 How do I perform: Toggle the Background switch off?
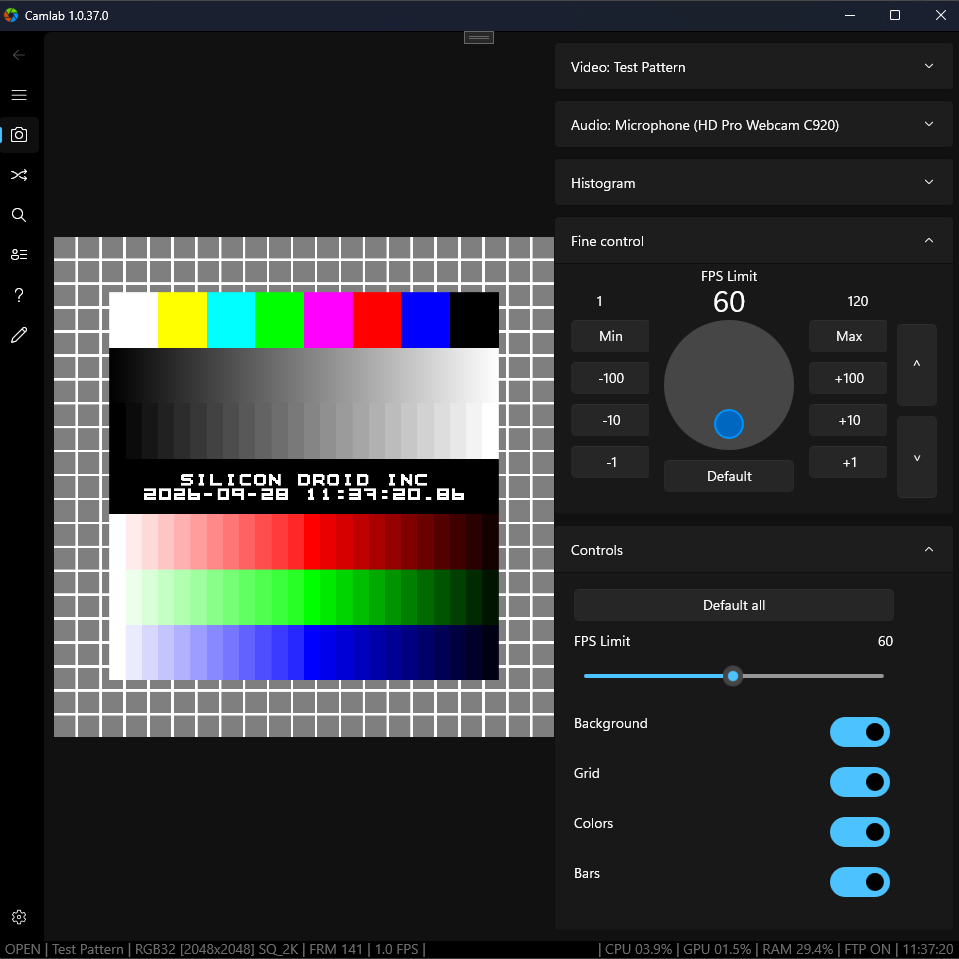859,732
